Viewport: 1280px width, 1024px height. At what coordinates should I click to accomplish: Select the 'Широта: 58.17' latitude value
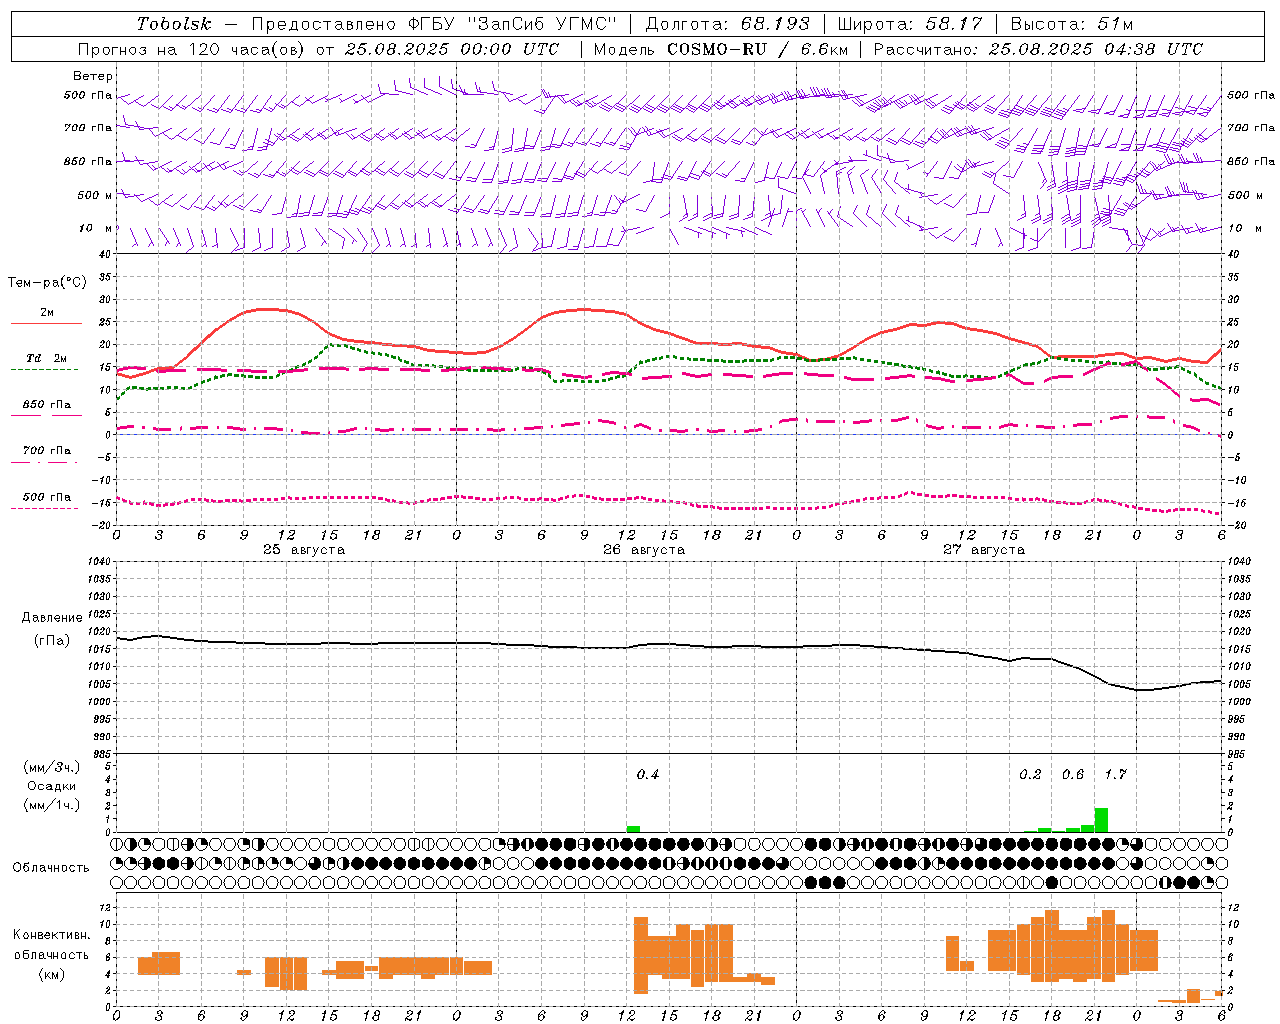(x=910, y=24)
